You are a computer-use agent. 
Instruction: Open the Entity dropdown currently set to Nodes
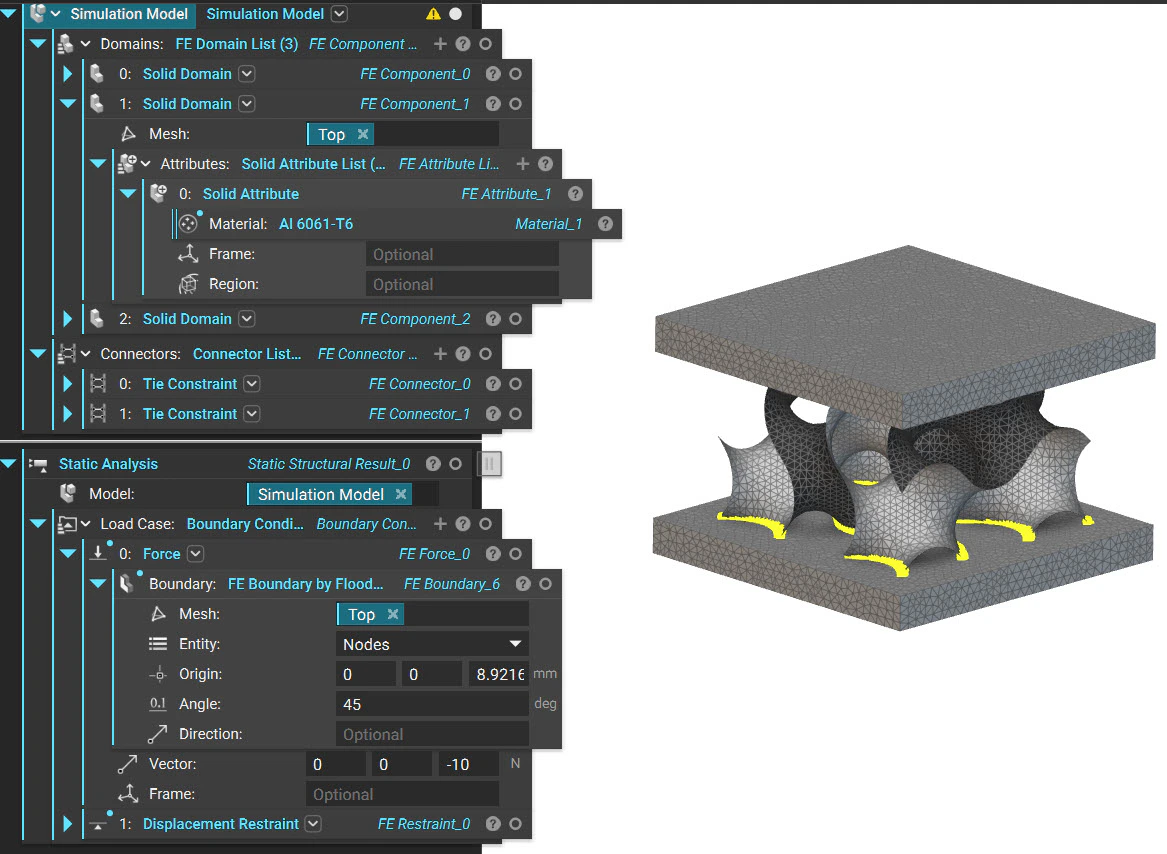(x=431, y=643)
